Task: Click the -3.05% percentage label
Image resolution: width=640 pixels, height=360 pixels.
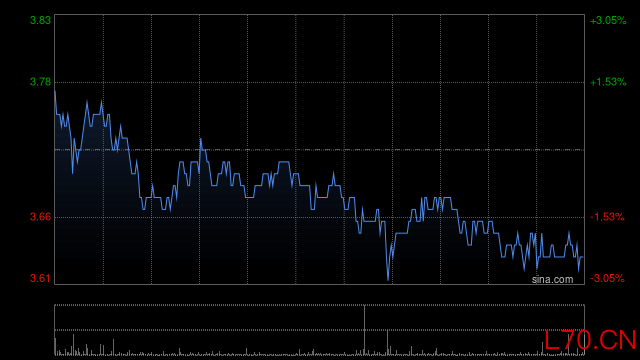Action: point(607,278)
